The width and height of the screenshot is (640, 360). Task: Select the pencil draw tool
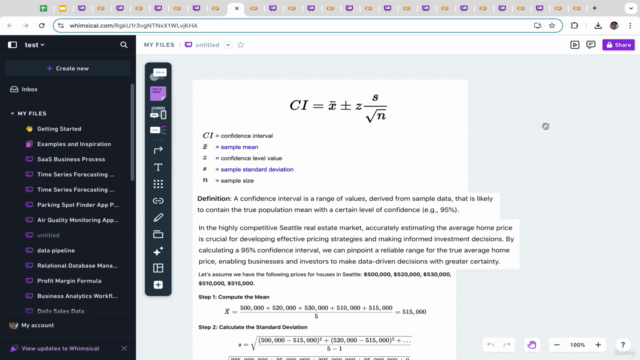pos(158,218)
